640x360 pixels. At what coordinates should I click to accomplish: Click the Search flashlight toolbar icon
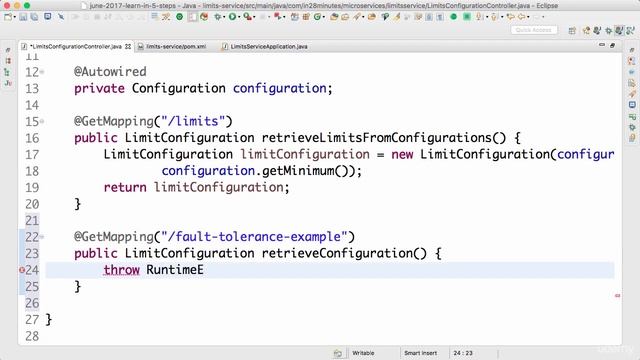point(357,17)
